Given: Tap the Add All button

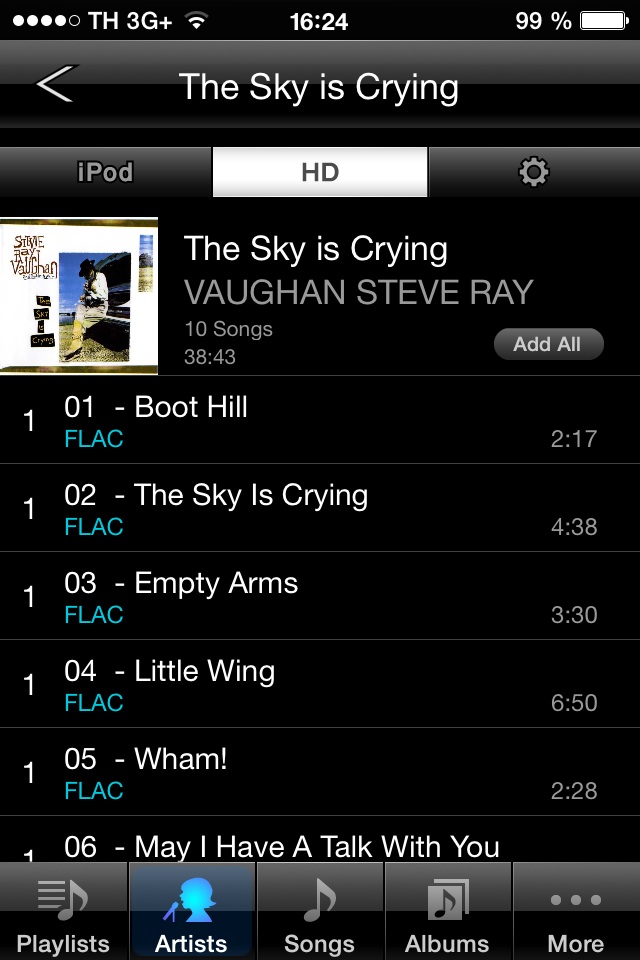Looking at the screenshot, I should 549,344.
